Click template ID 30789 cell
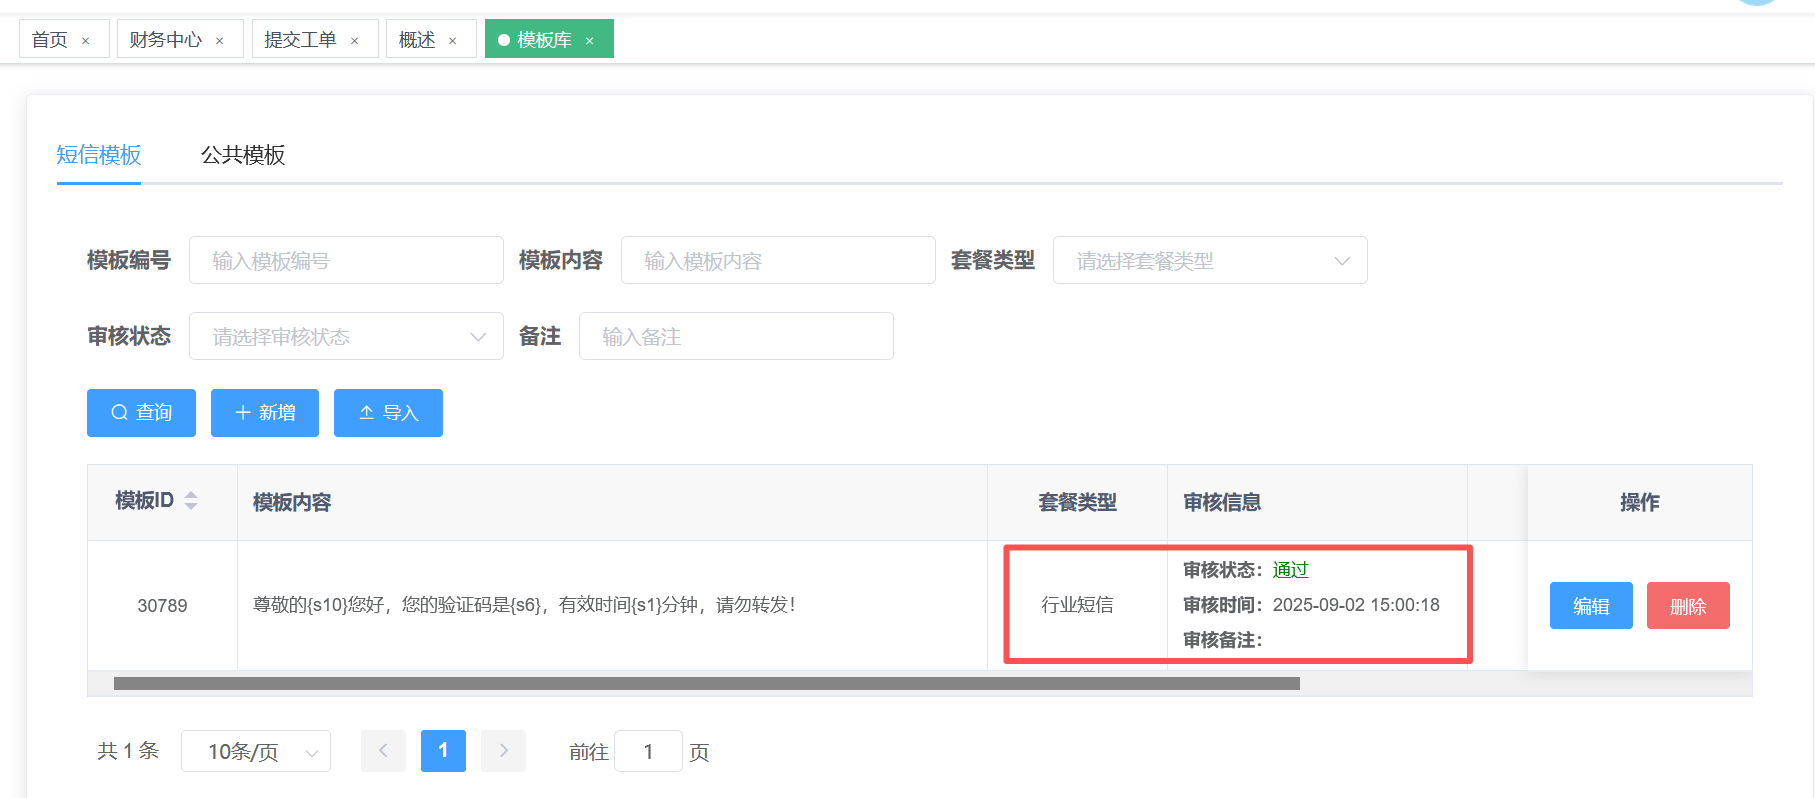Image resolution: width=1815 pixels, height=798 pixels. pyautogui.click(x=162, y=606)
